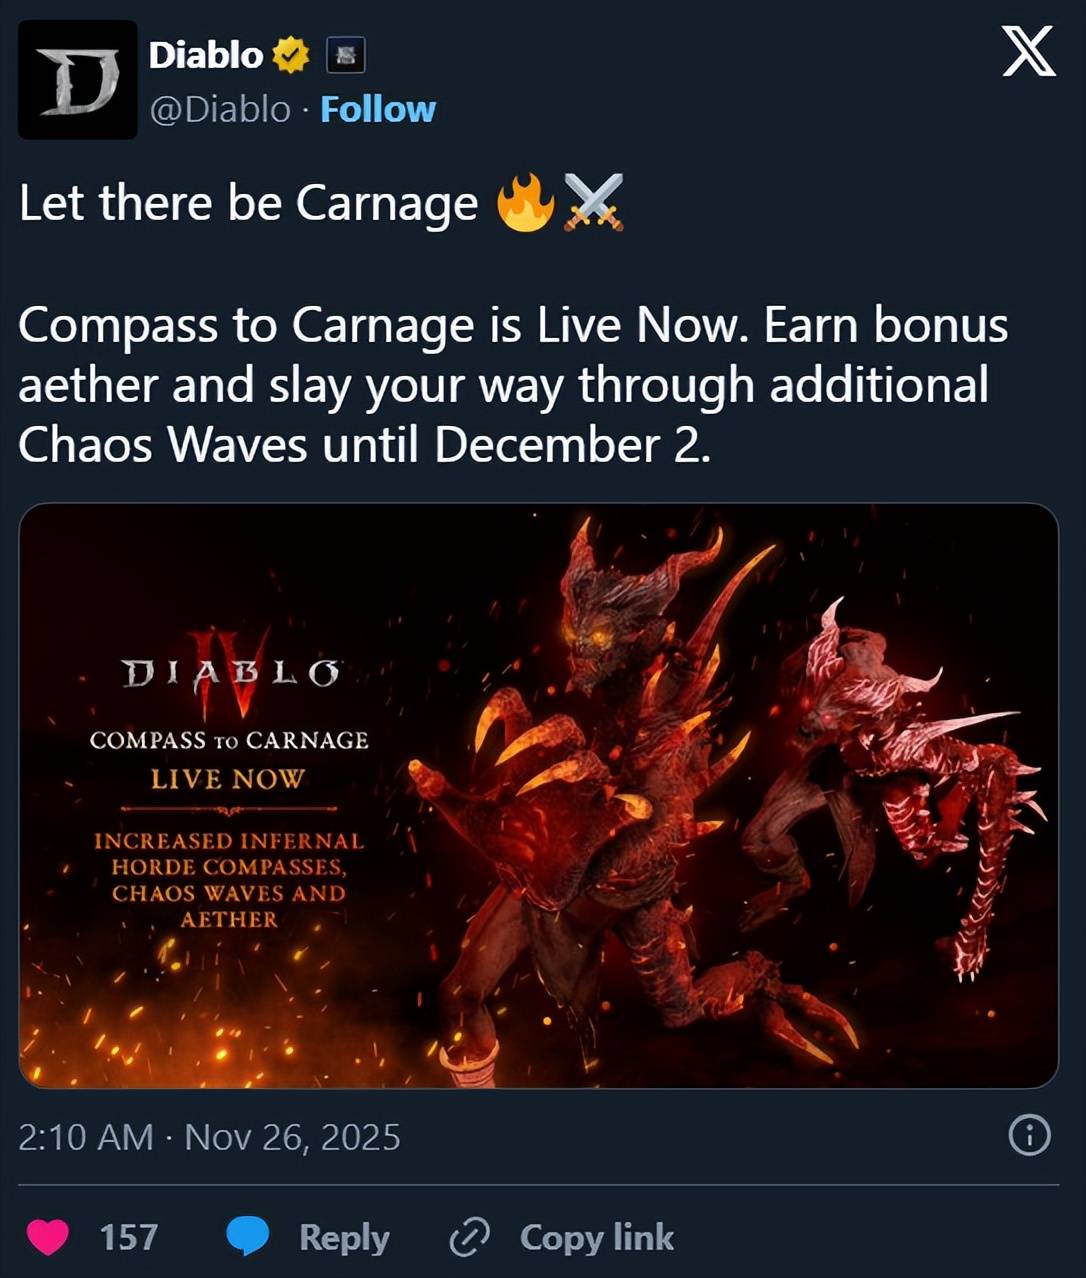Click the chain link icon
The image size is (1086, 1278).
469,1238
